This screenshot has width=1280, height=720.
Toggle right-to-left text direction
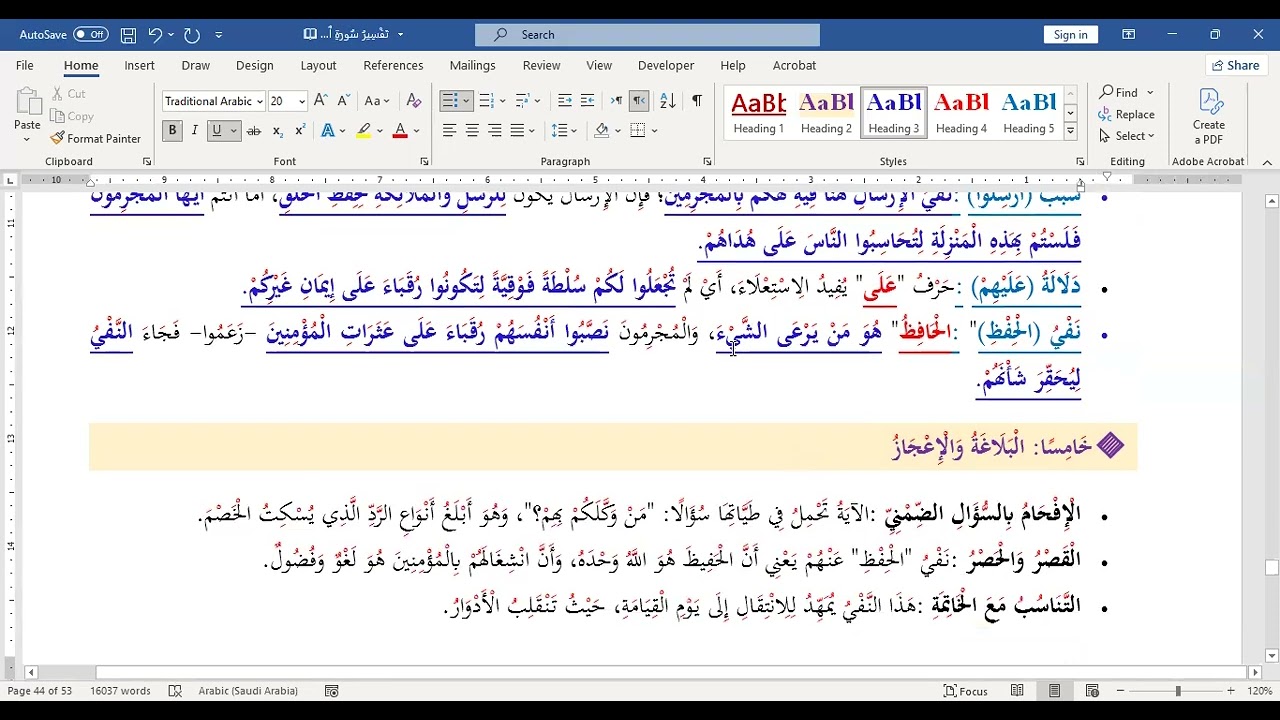tap(638, 101)
